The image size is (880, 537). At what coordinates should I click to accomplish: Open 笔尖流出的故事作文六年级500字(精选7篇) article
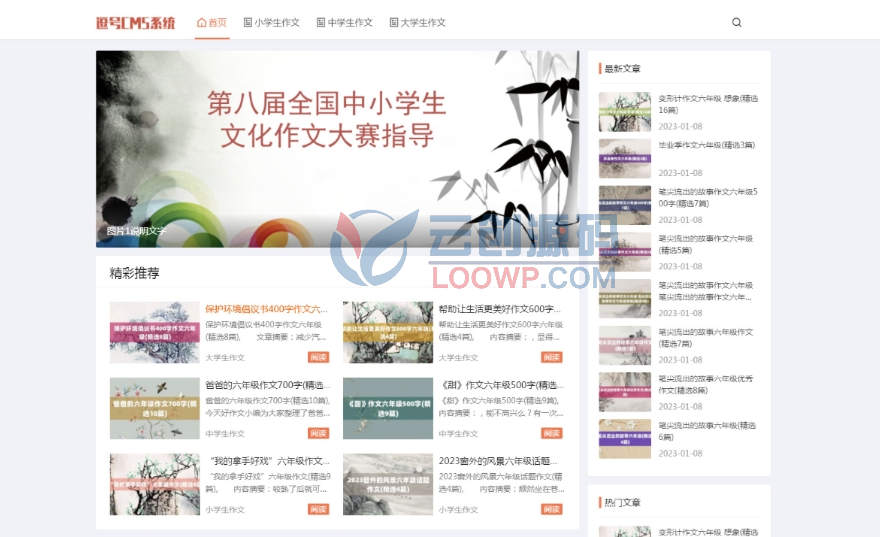click(708, 198)
